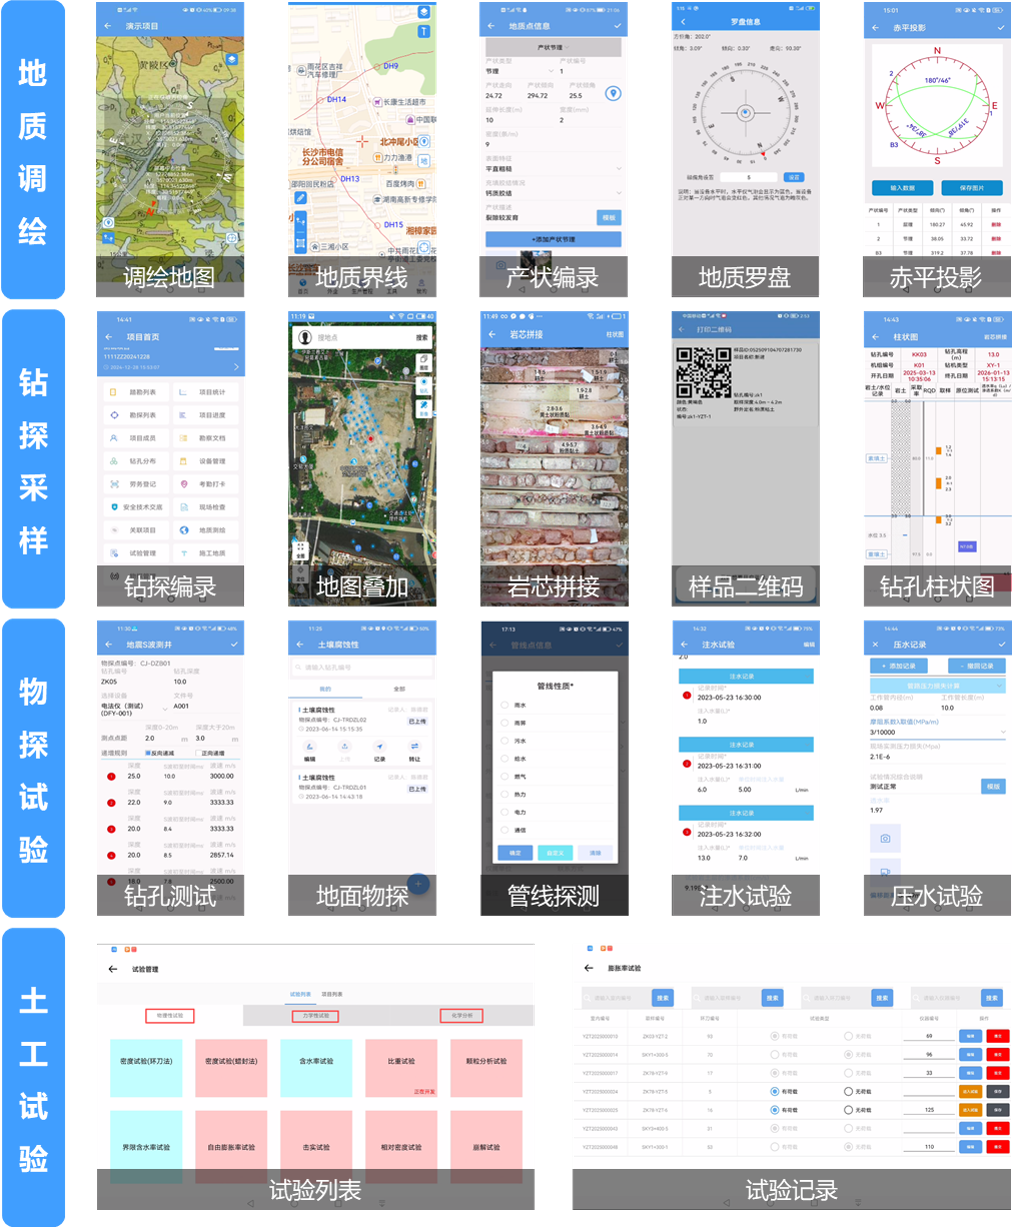Select first radio option in 管线性质 dialog

pos(505,705)
